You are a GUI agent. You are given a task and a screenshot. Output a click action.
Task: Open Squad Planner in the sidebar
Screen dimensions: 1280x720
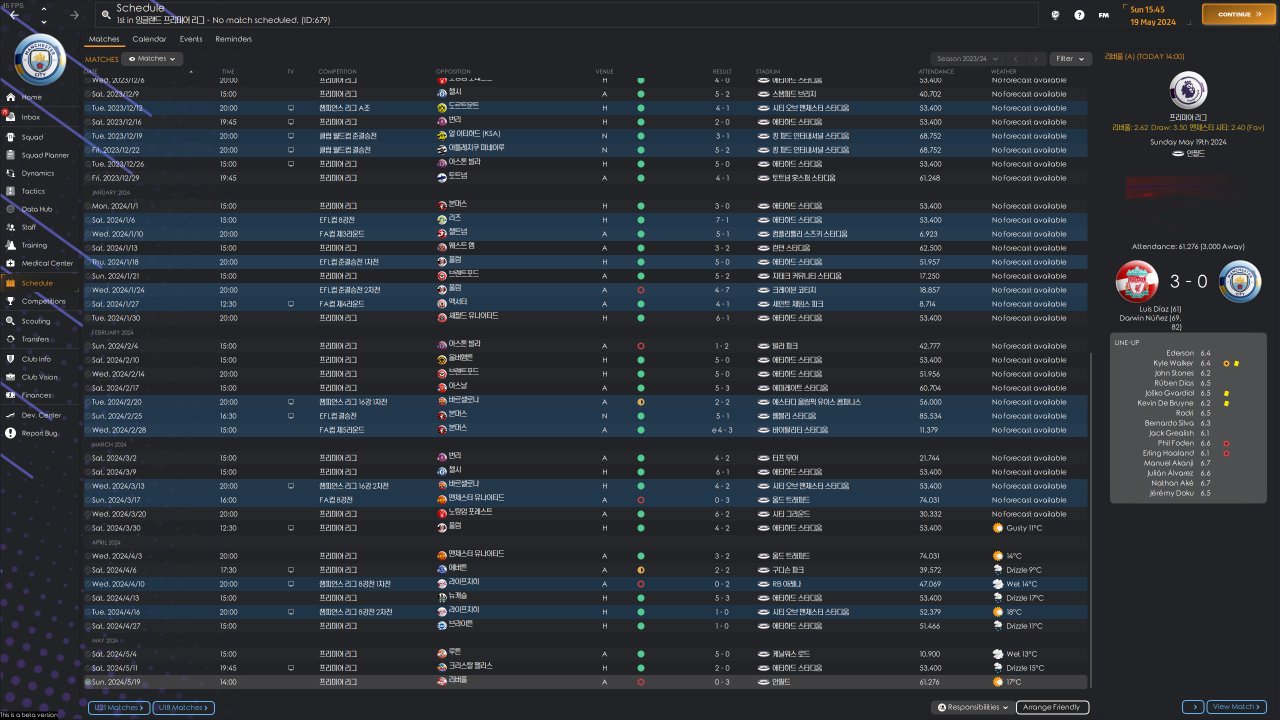pyautogui.click(x=45, y=155)
